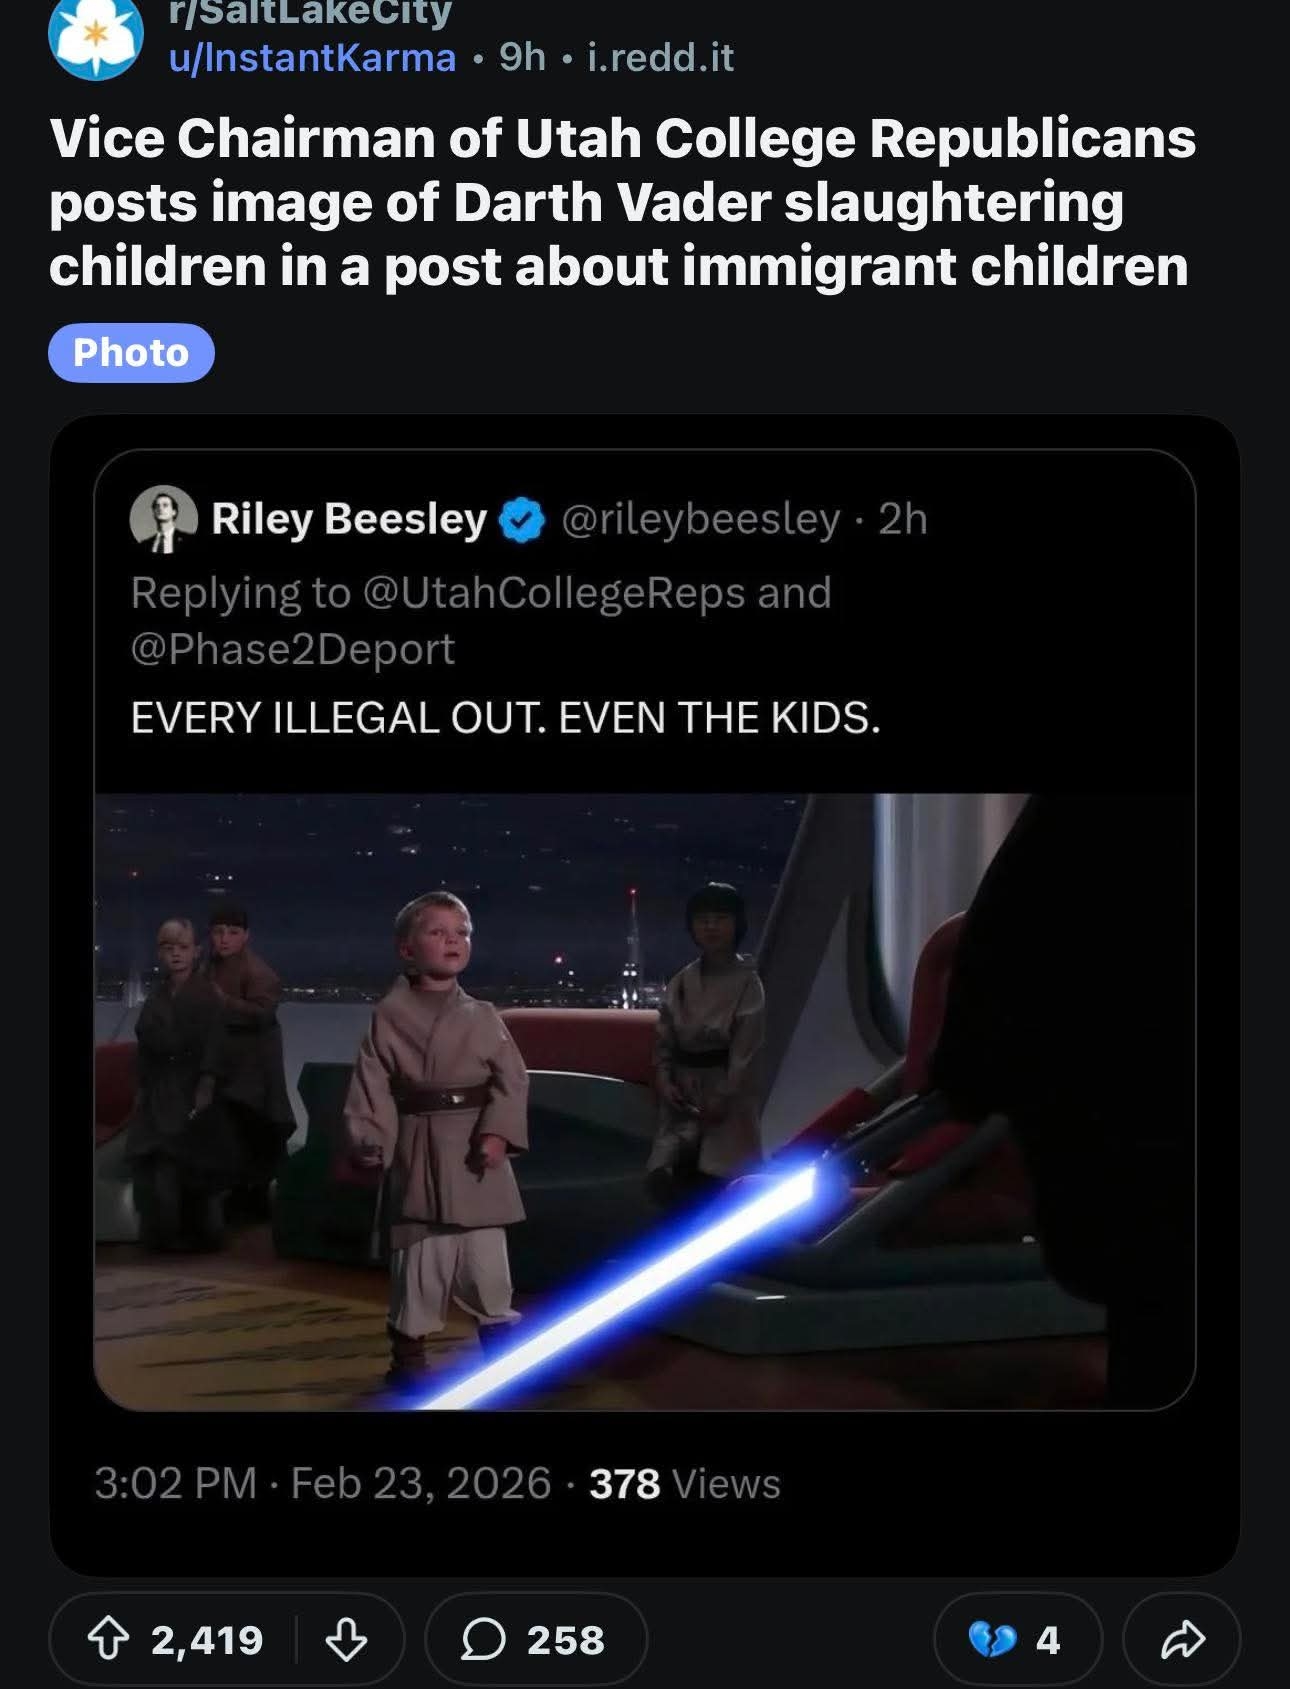The height and width of the screenshot is (1689, 1290).
Task: Click the 3:02 PM Feb 23, 2026 timestamp
Action: (322, 1483)
